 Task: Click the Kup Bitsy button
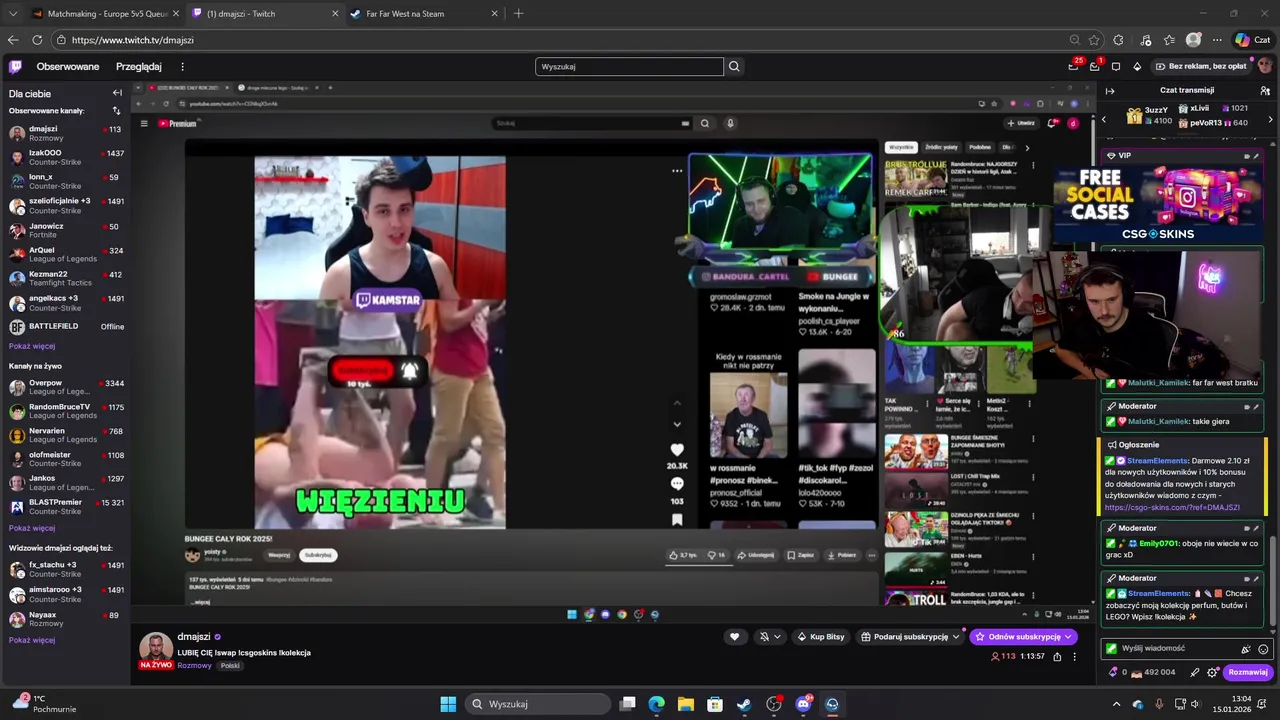pos(820,637)
